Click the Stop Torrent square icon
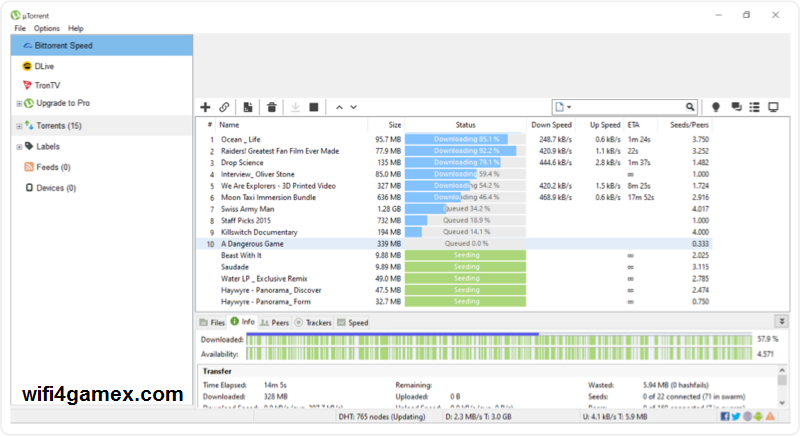800x437 pixels. point(314,107)
